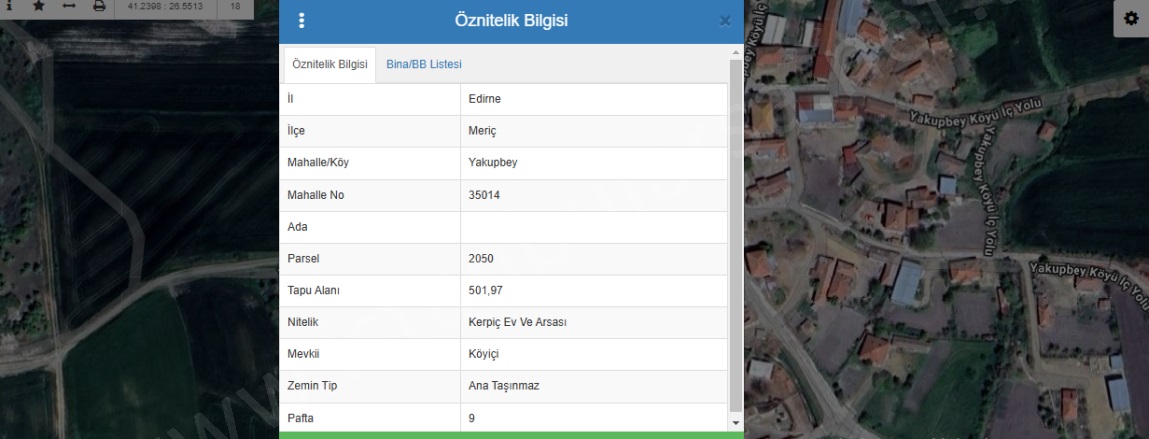
Task: Click the info icon in the map toolbar
Action: [x=8, y=6]
